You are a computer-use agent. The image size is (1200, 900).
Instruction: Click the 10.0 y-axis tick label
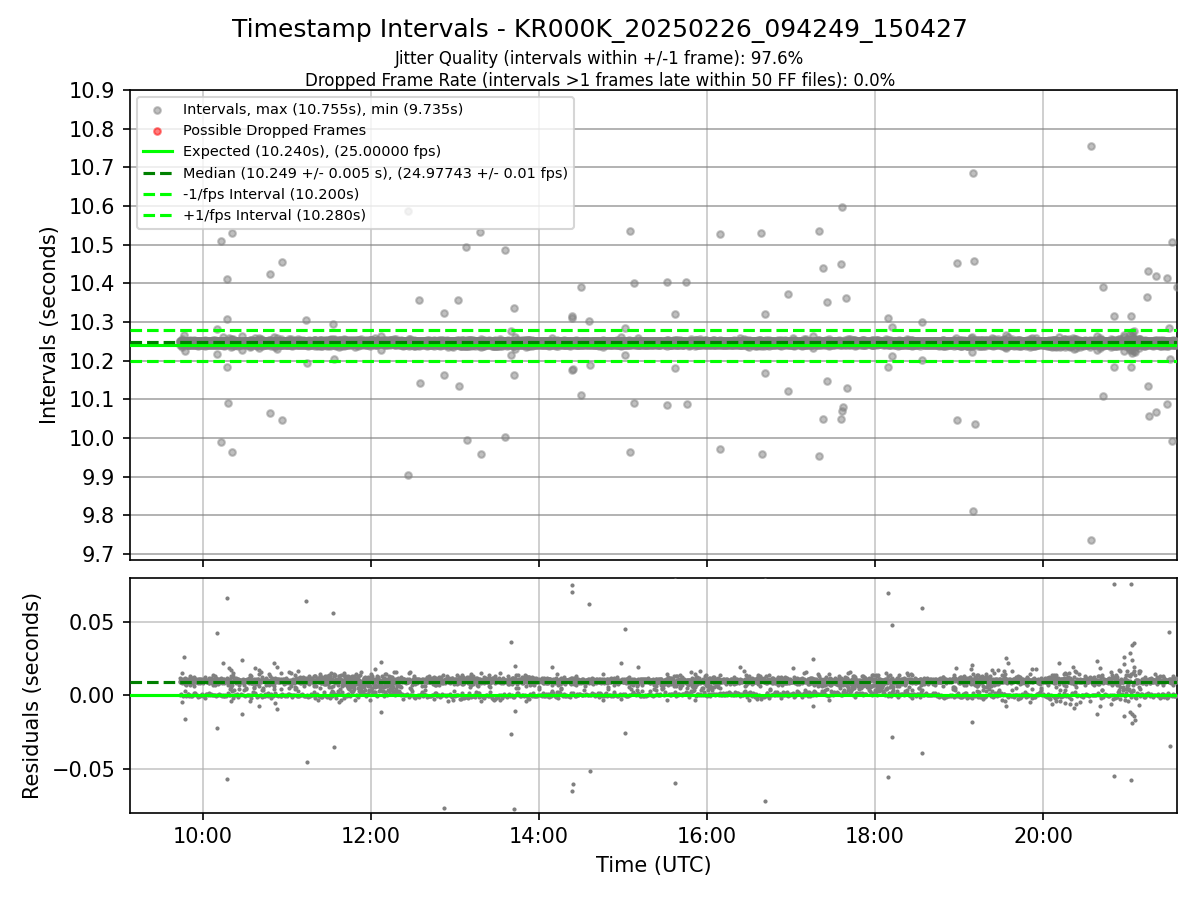(x=94, y=438)
